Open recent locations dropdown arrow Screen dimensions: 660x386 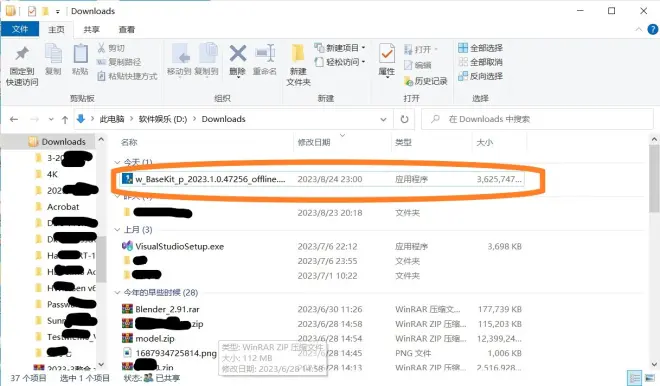pos(51,120)
